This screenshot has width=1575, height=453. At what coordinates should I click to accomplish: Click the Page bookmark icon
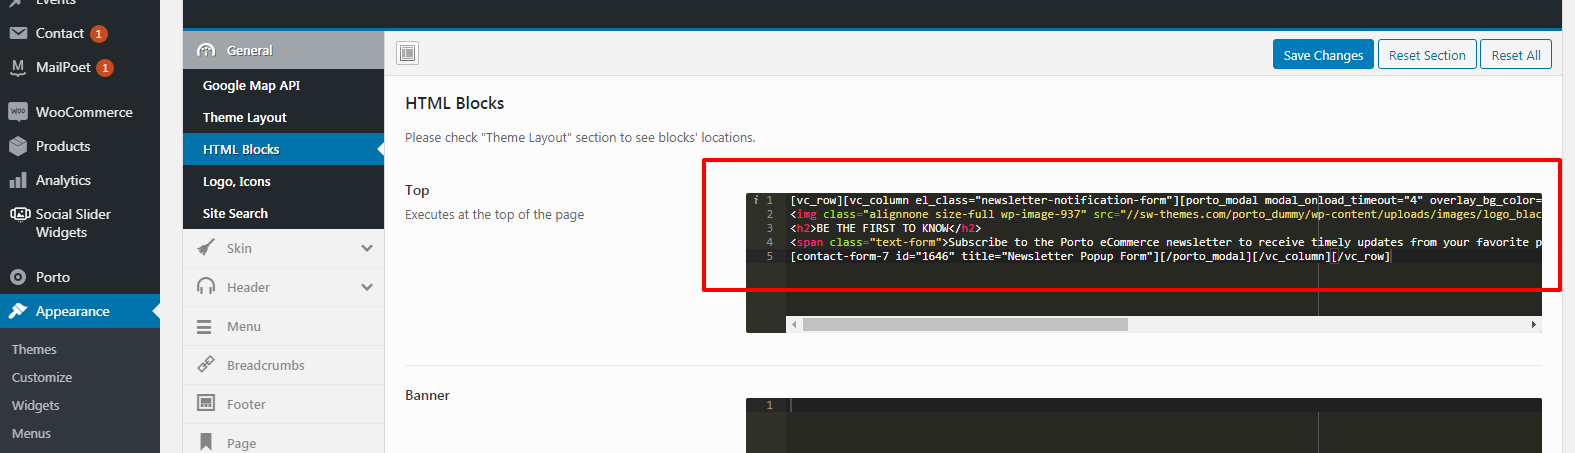[x=206, y=442]
